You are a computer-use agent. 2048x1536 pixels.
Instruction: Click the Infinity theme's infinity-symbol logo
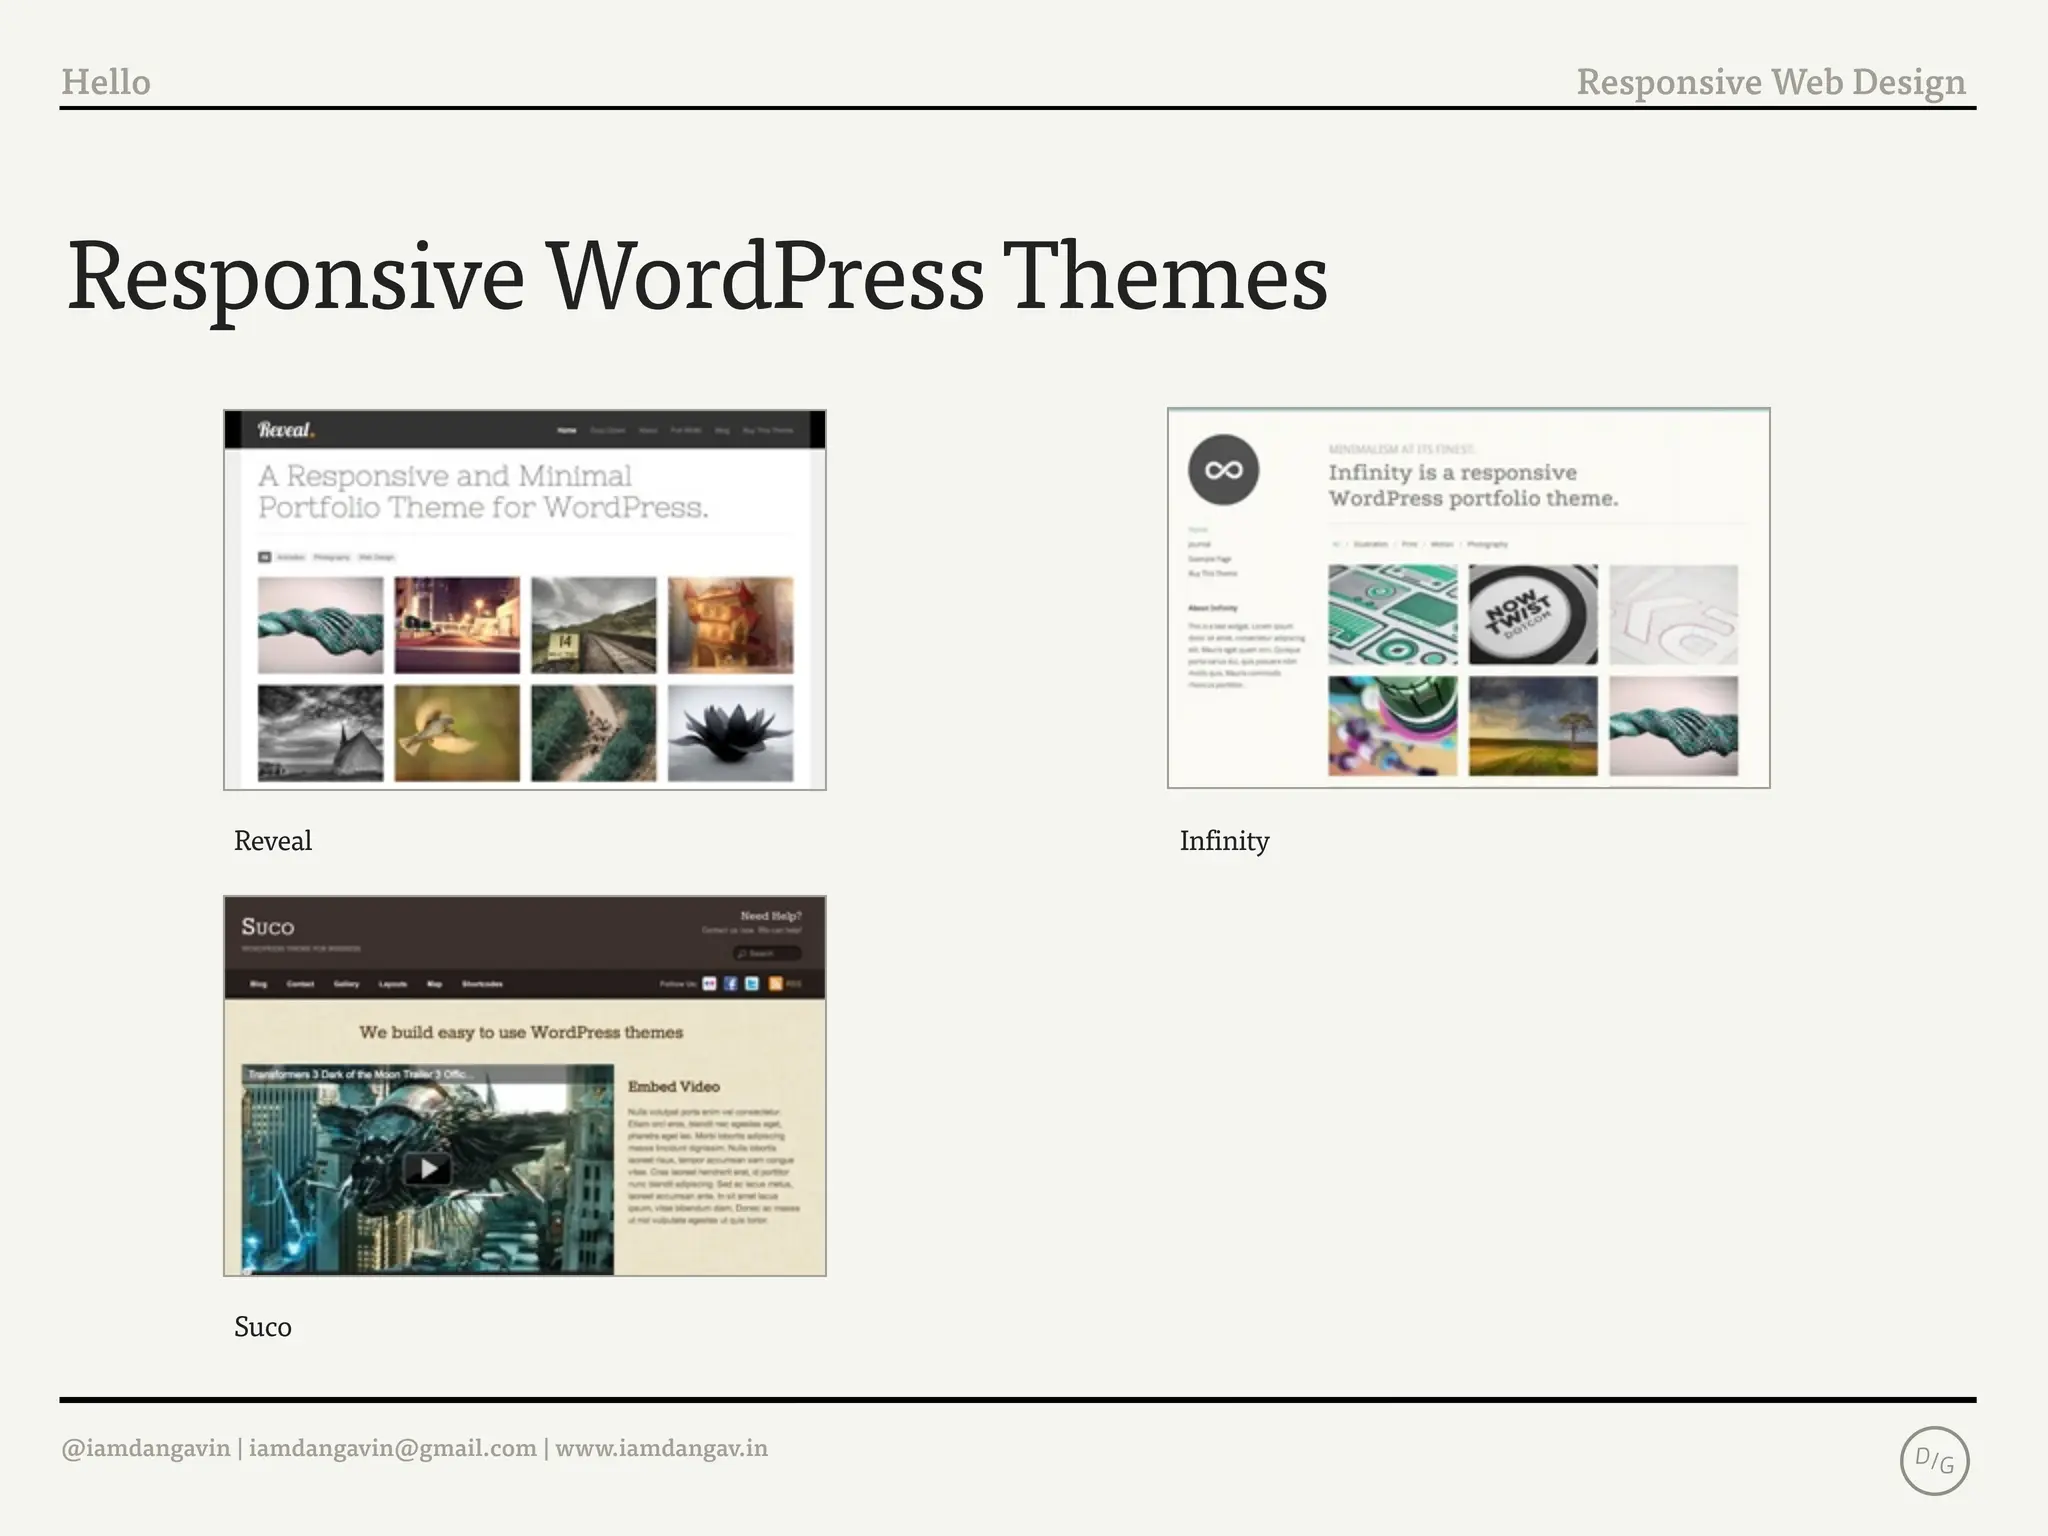[x=1223, y=470]
